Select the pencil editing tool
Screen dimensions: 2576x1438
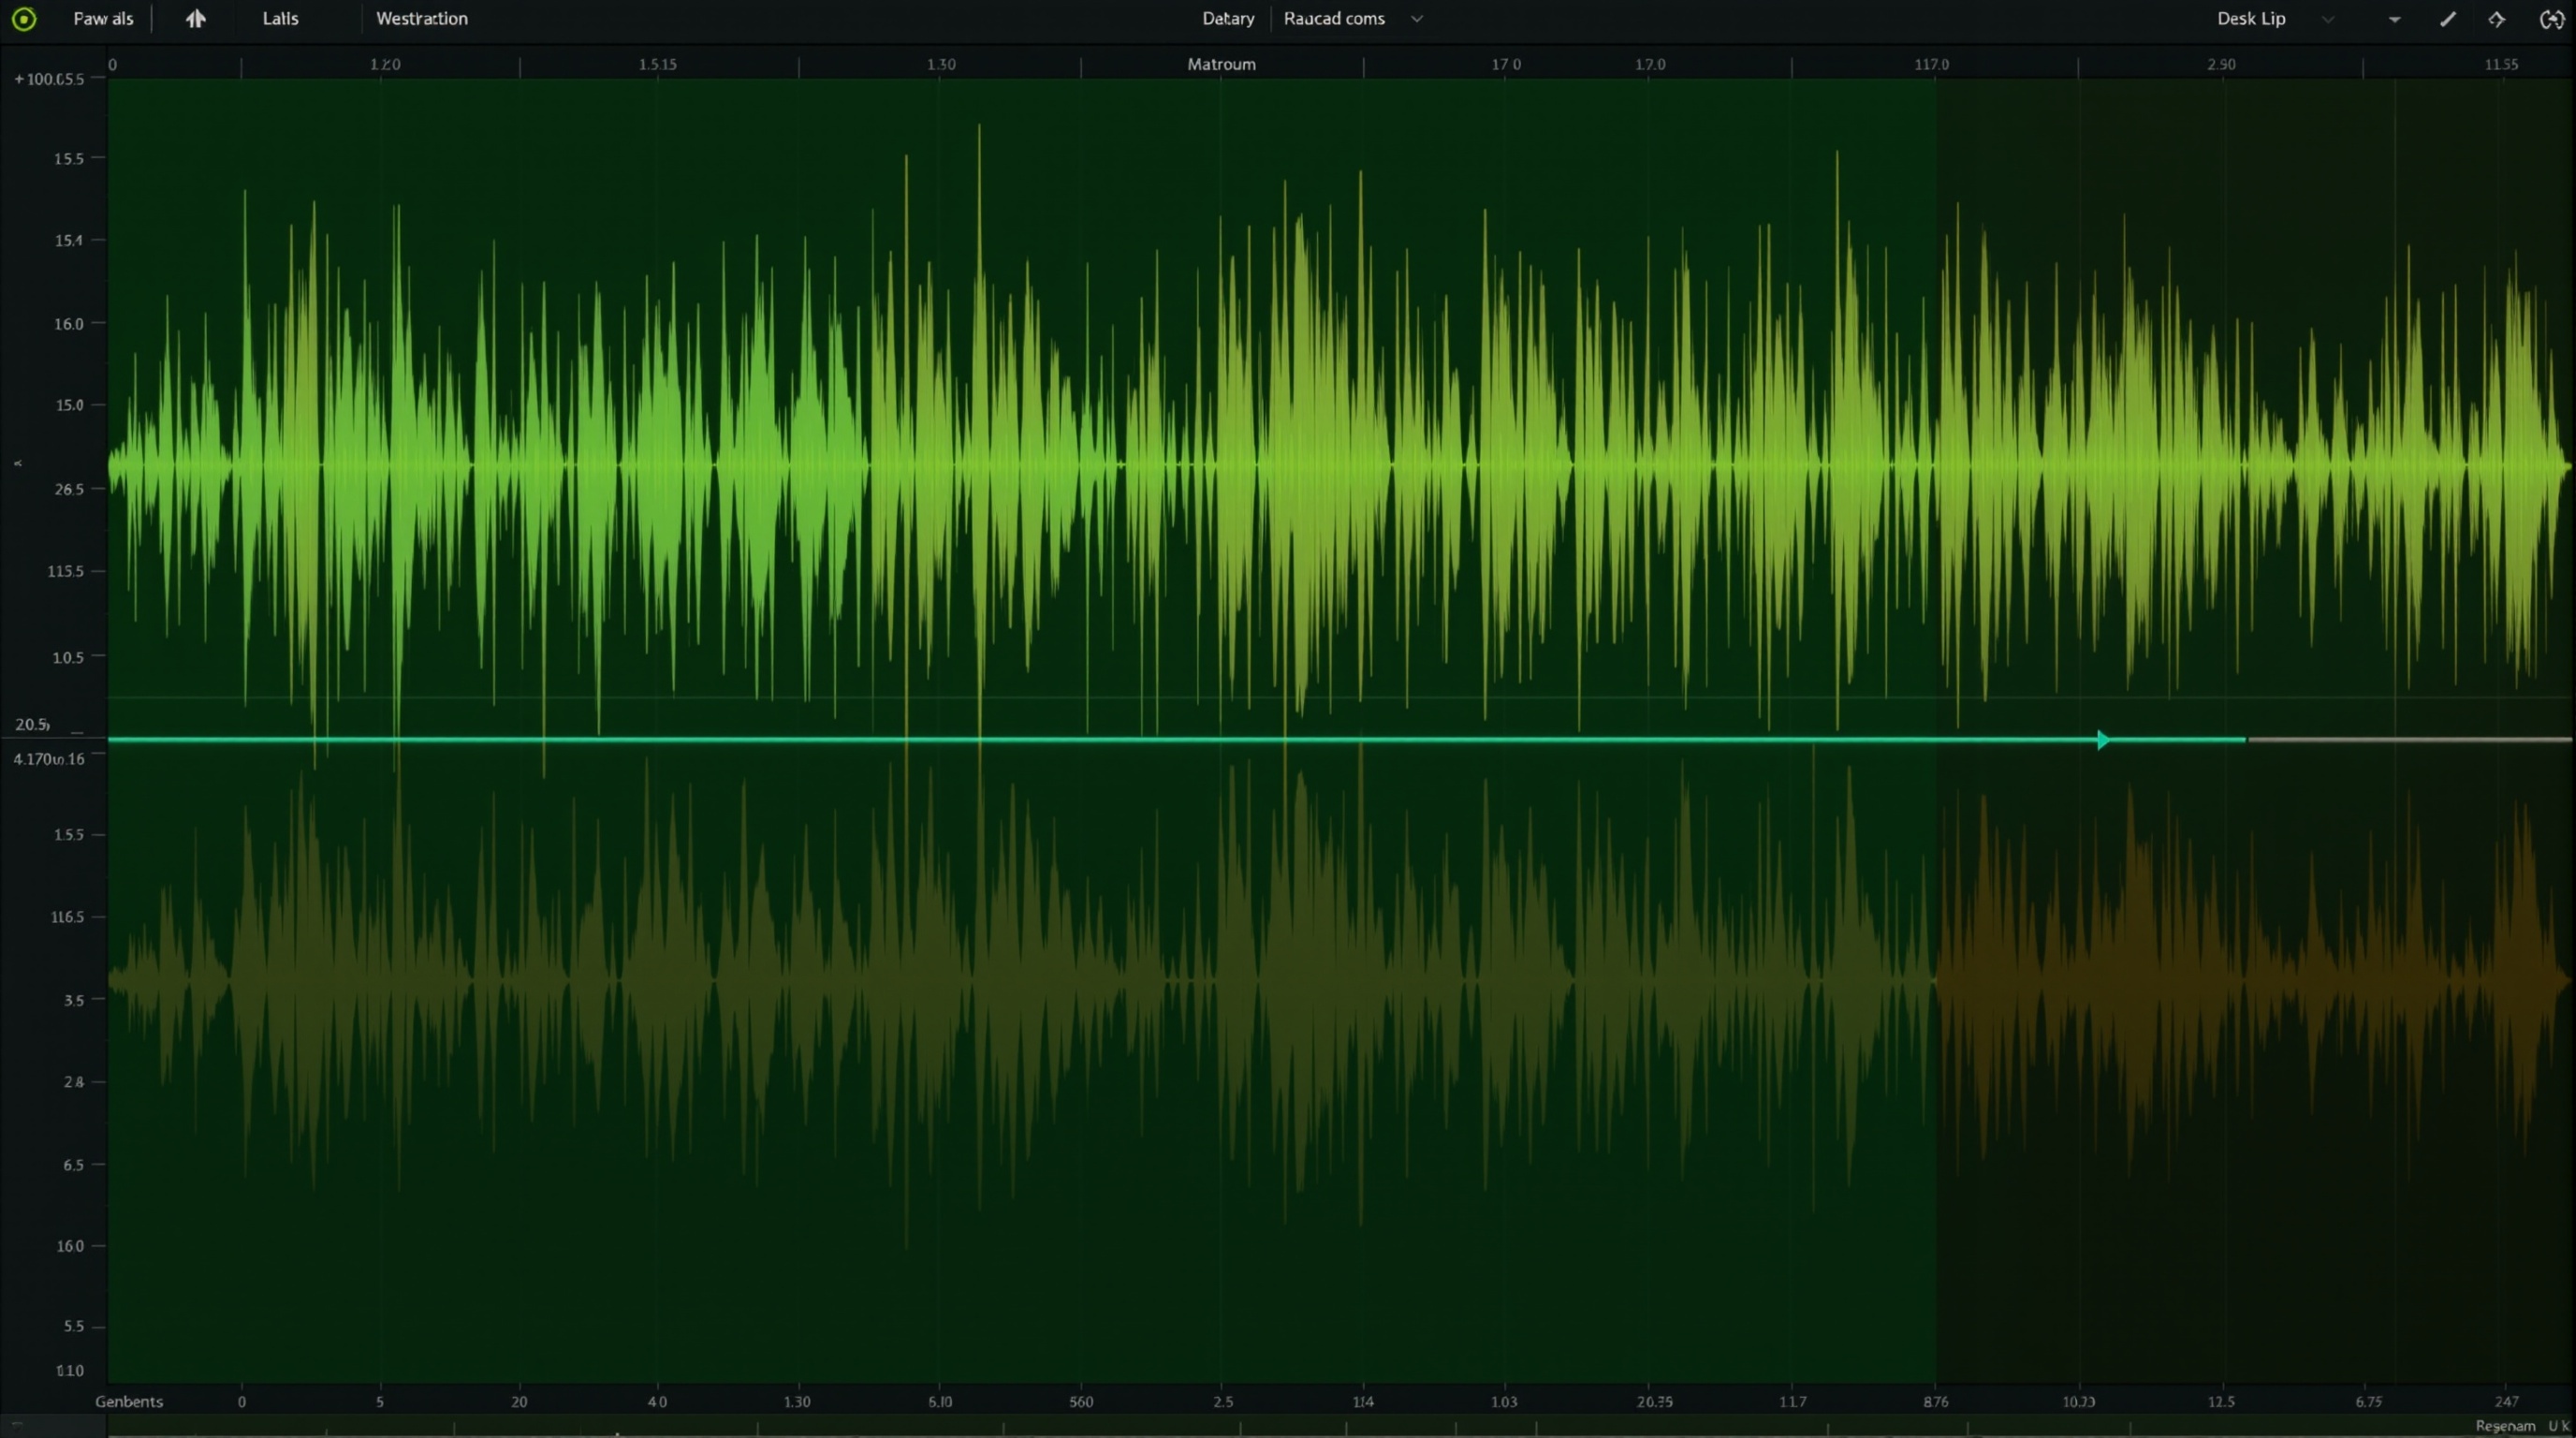2448,18
